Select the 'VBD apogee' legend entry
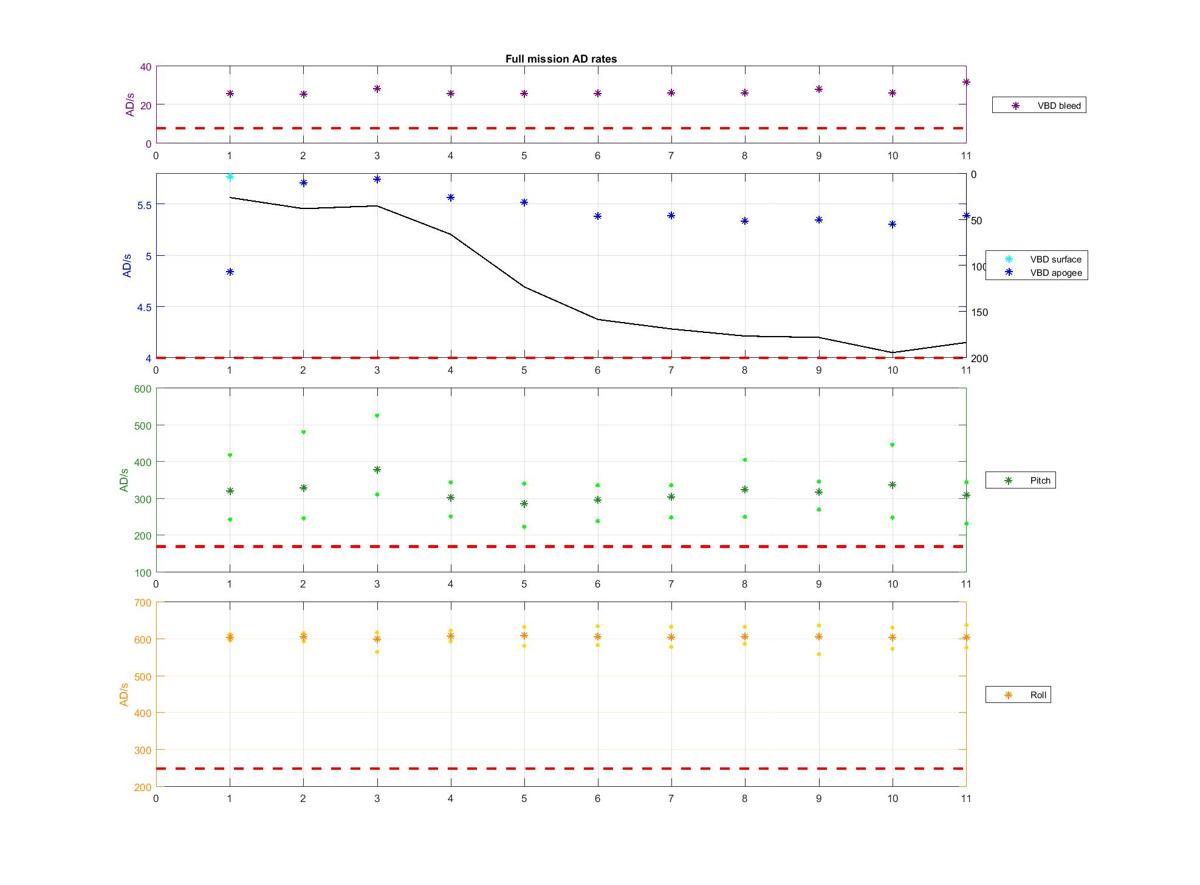This screenshot has height=885, width=1200. coord(1038,272)
